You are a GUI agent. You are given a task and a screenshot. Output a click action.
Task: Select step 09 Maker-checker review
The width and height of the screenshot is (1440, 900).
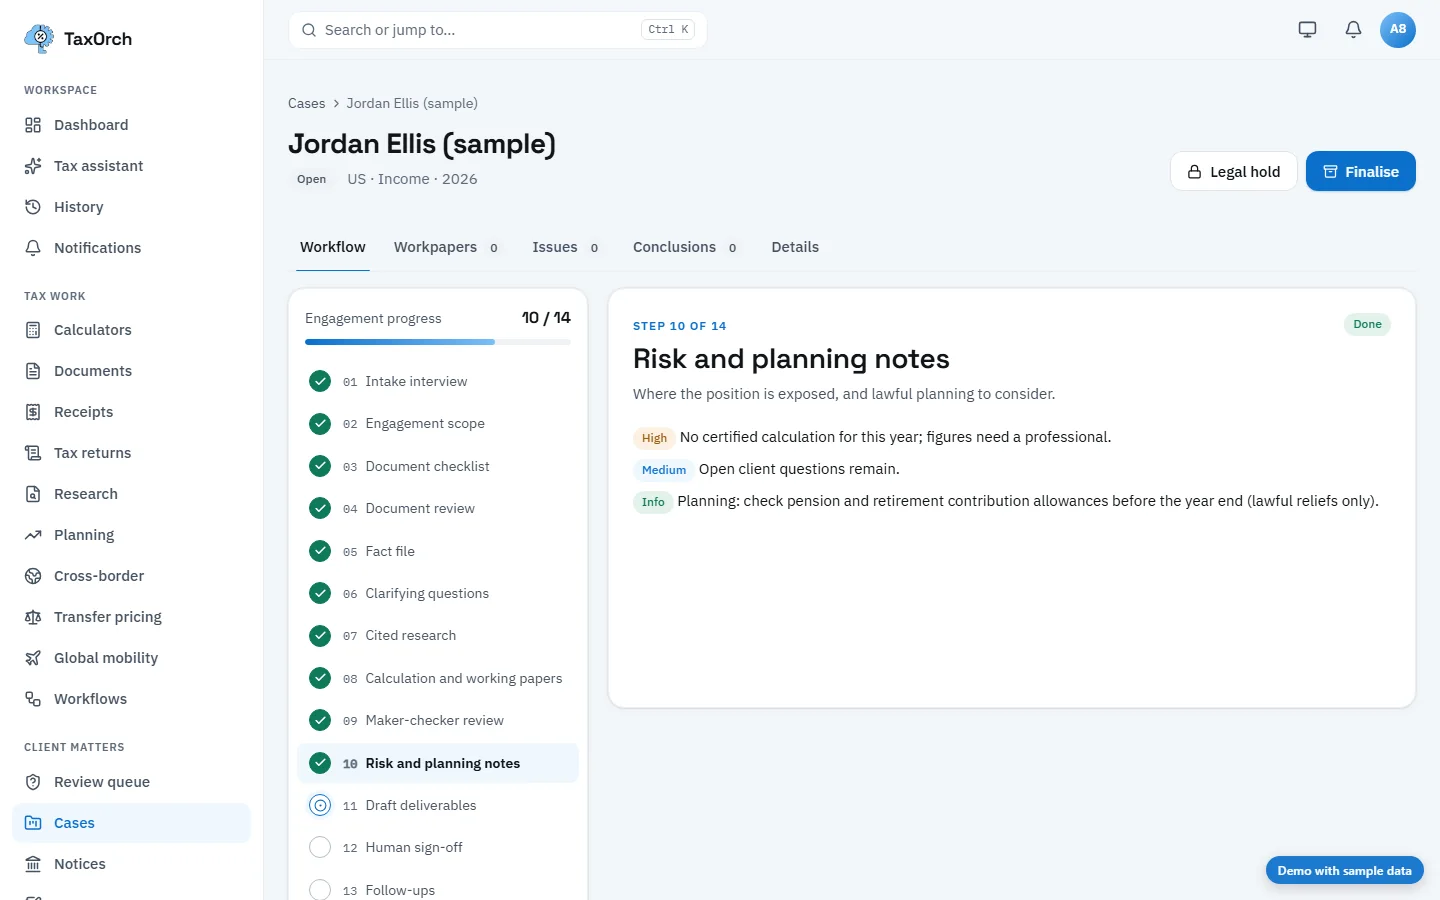(x=438, y=720)
